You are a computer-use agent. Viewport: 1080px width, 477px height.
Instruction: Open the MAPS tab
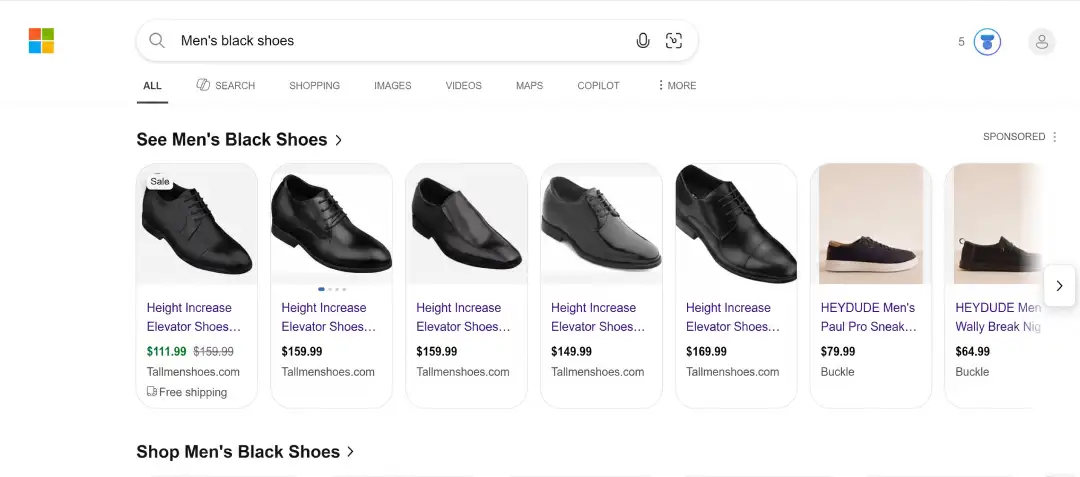coord(529,85)
